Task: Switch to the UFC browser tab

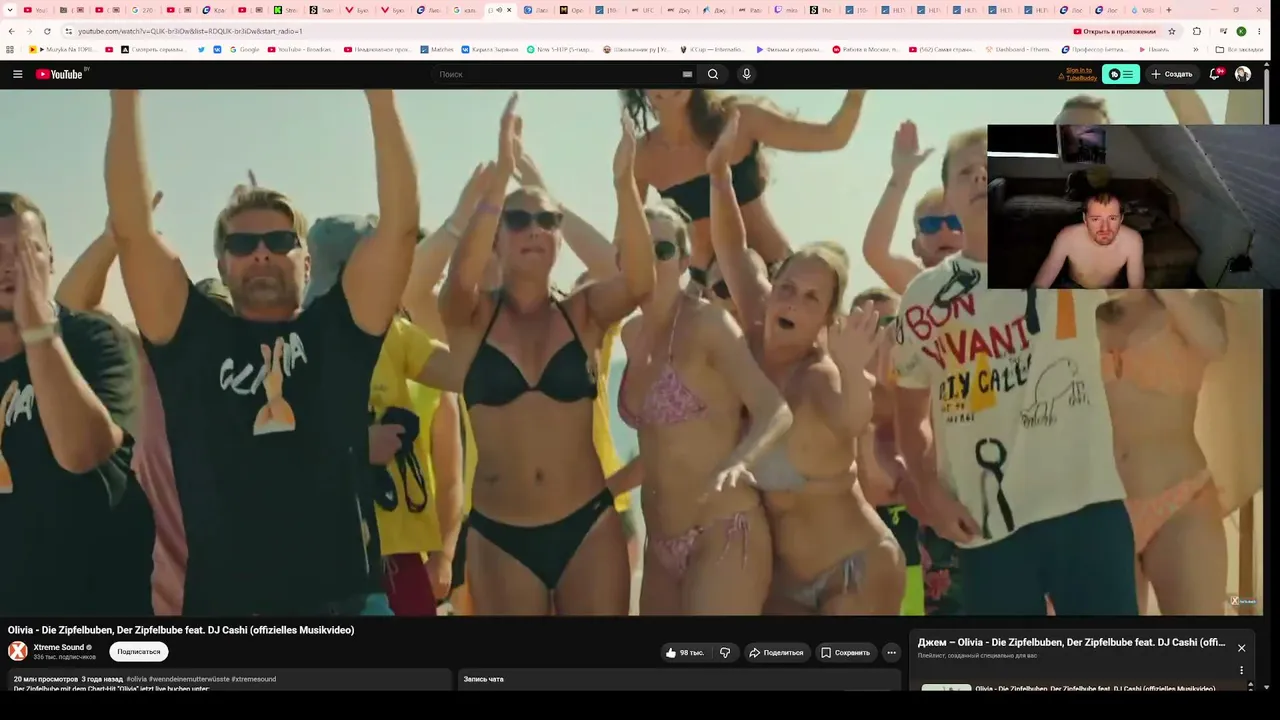Action: click(642, 10)
